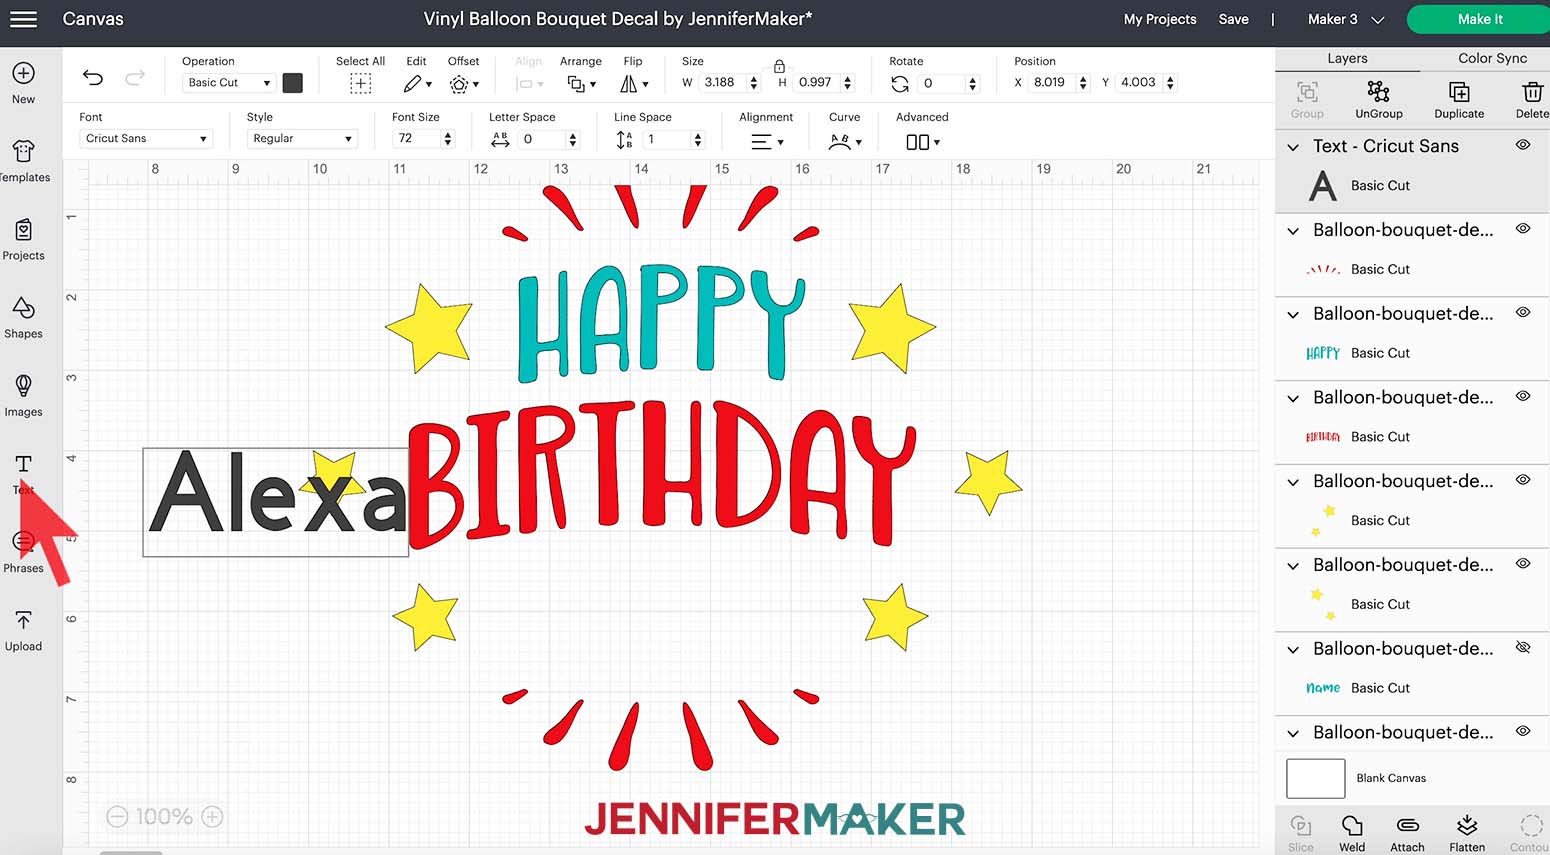Open My Projects
This screenshot has height=855, width=1550.
[x=1160, y=19]
